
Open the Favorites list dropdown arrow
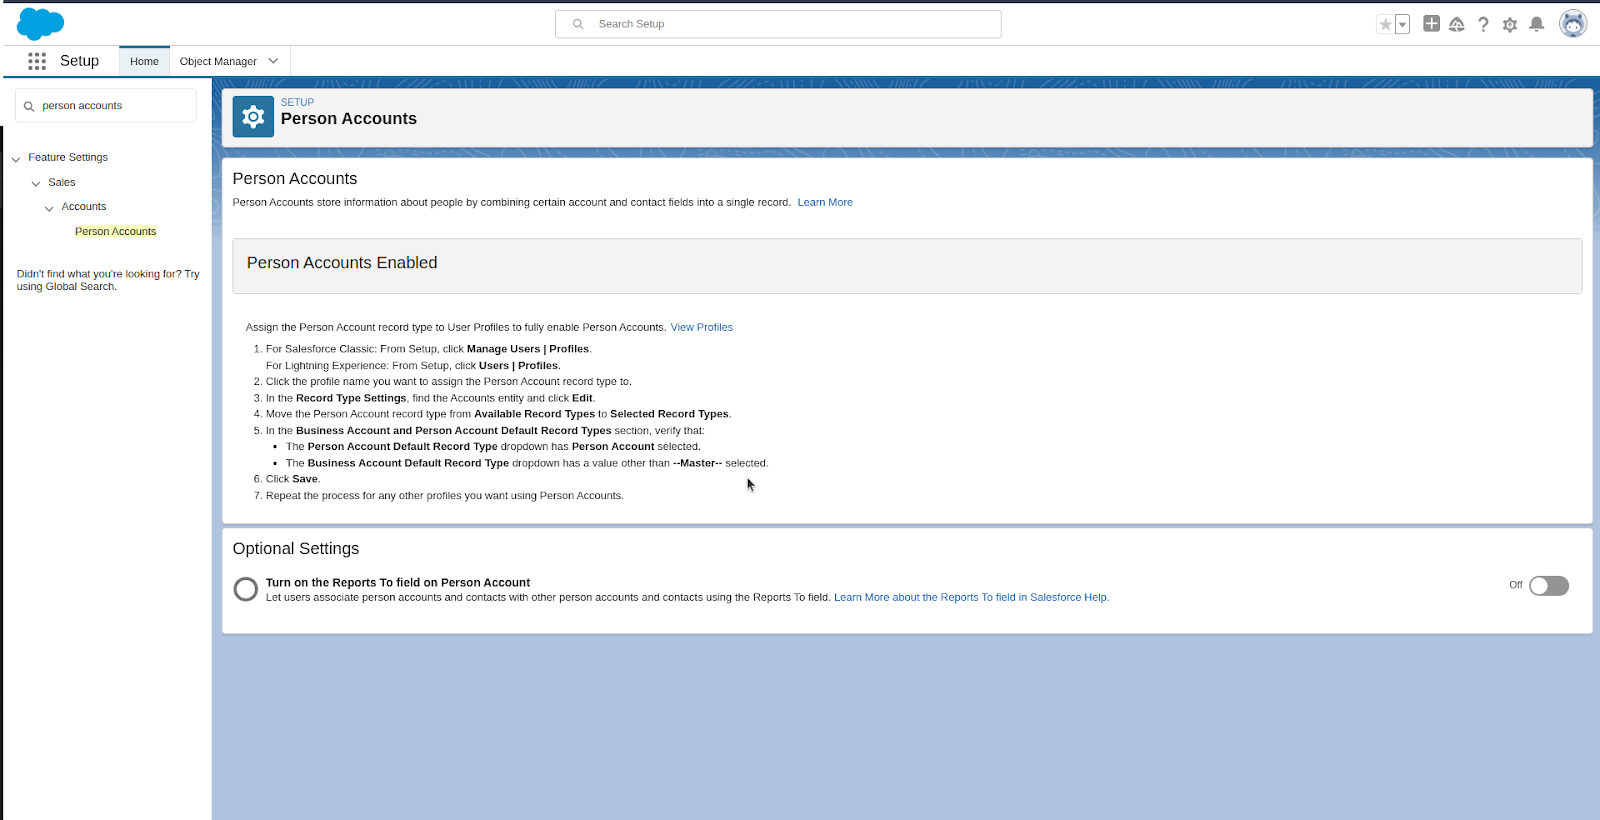tap(1402, 24)
